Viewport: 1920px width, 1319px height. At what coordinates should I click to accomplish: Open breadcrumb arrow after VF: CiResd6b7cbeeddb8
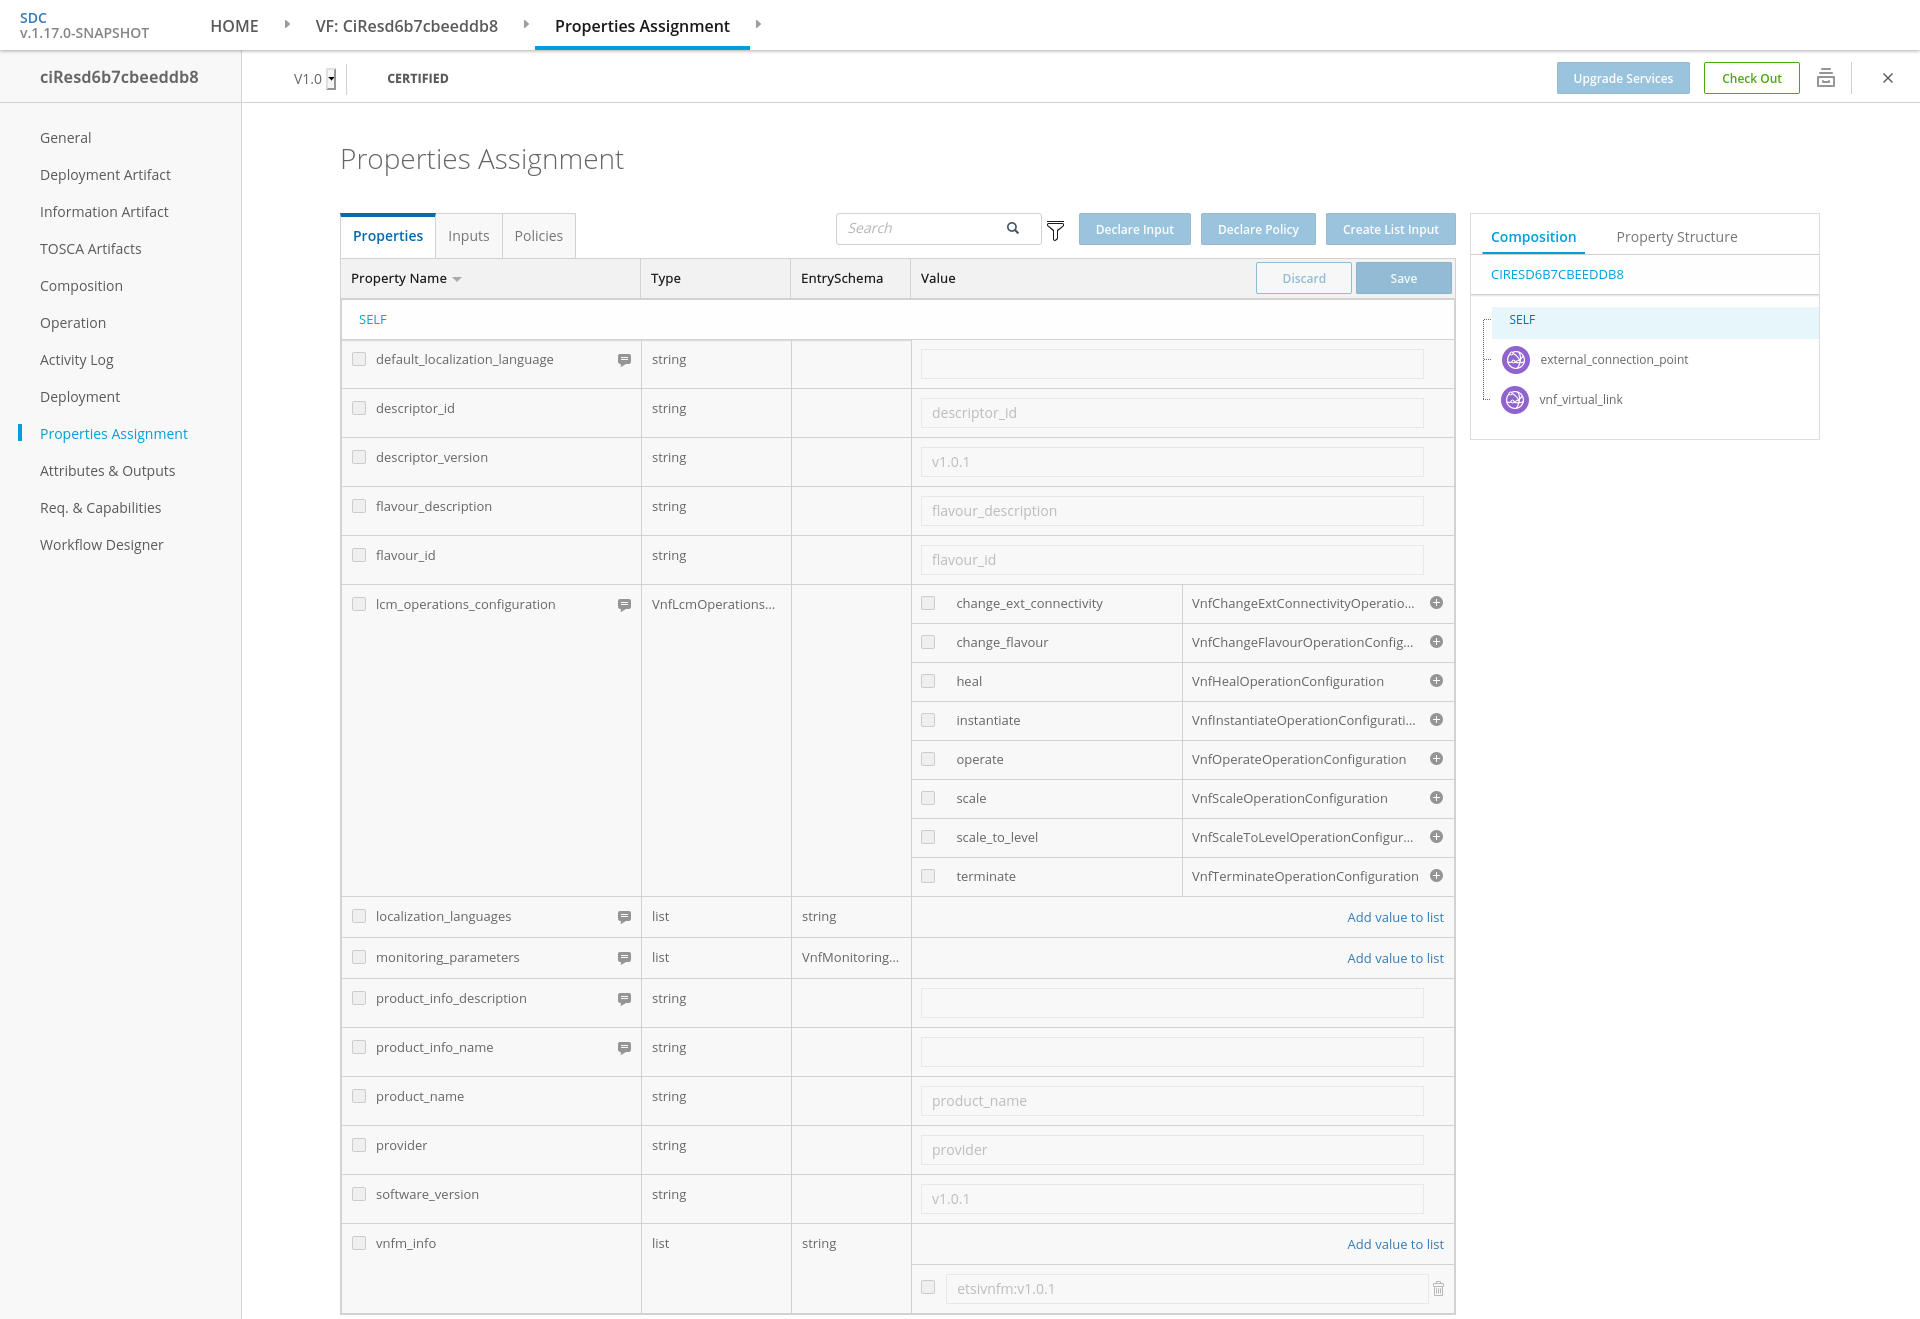(526, 24)
